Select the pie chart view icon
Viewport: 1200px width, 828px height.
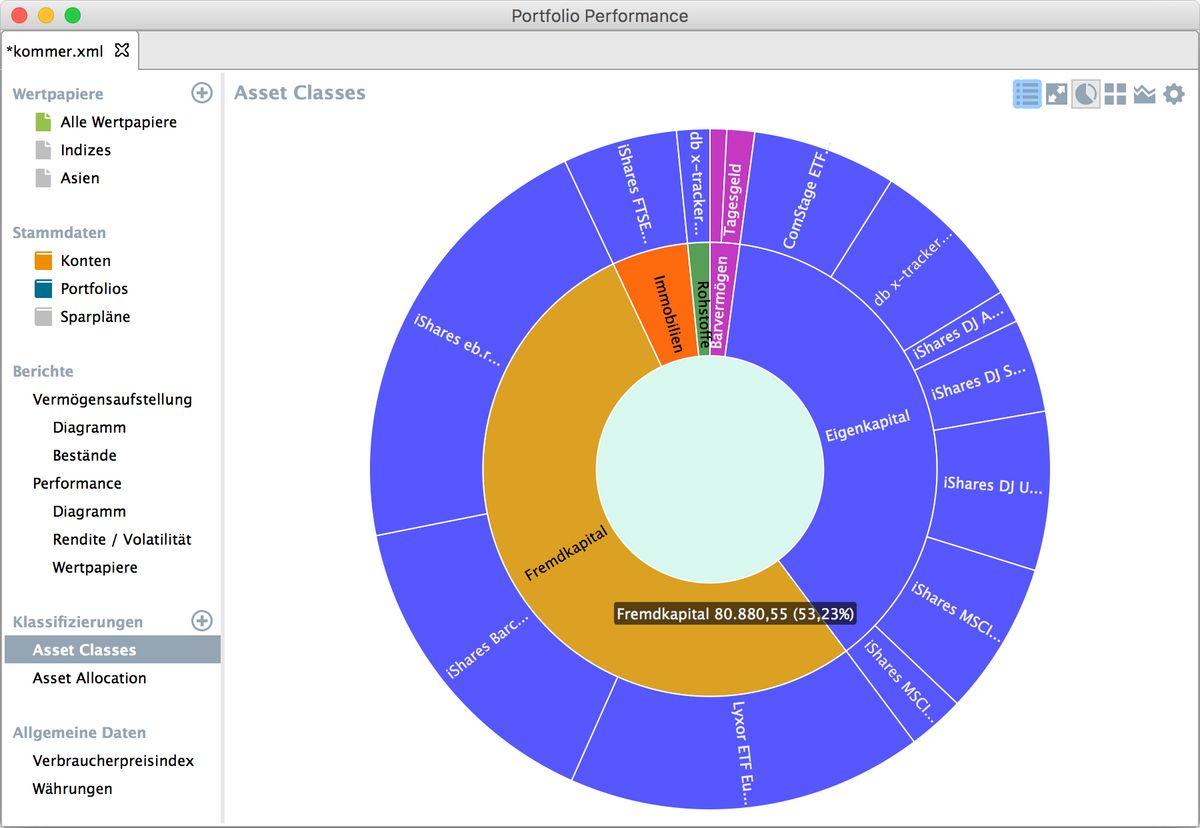coord(1085,95)
